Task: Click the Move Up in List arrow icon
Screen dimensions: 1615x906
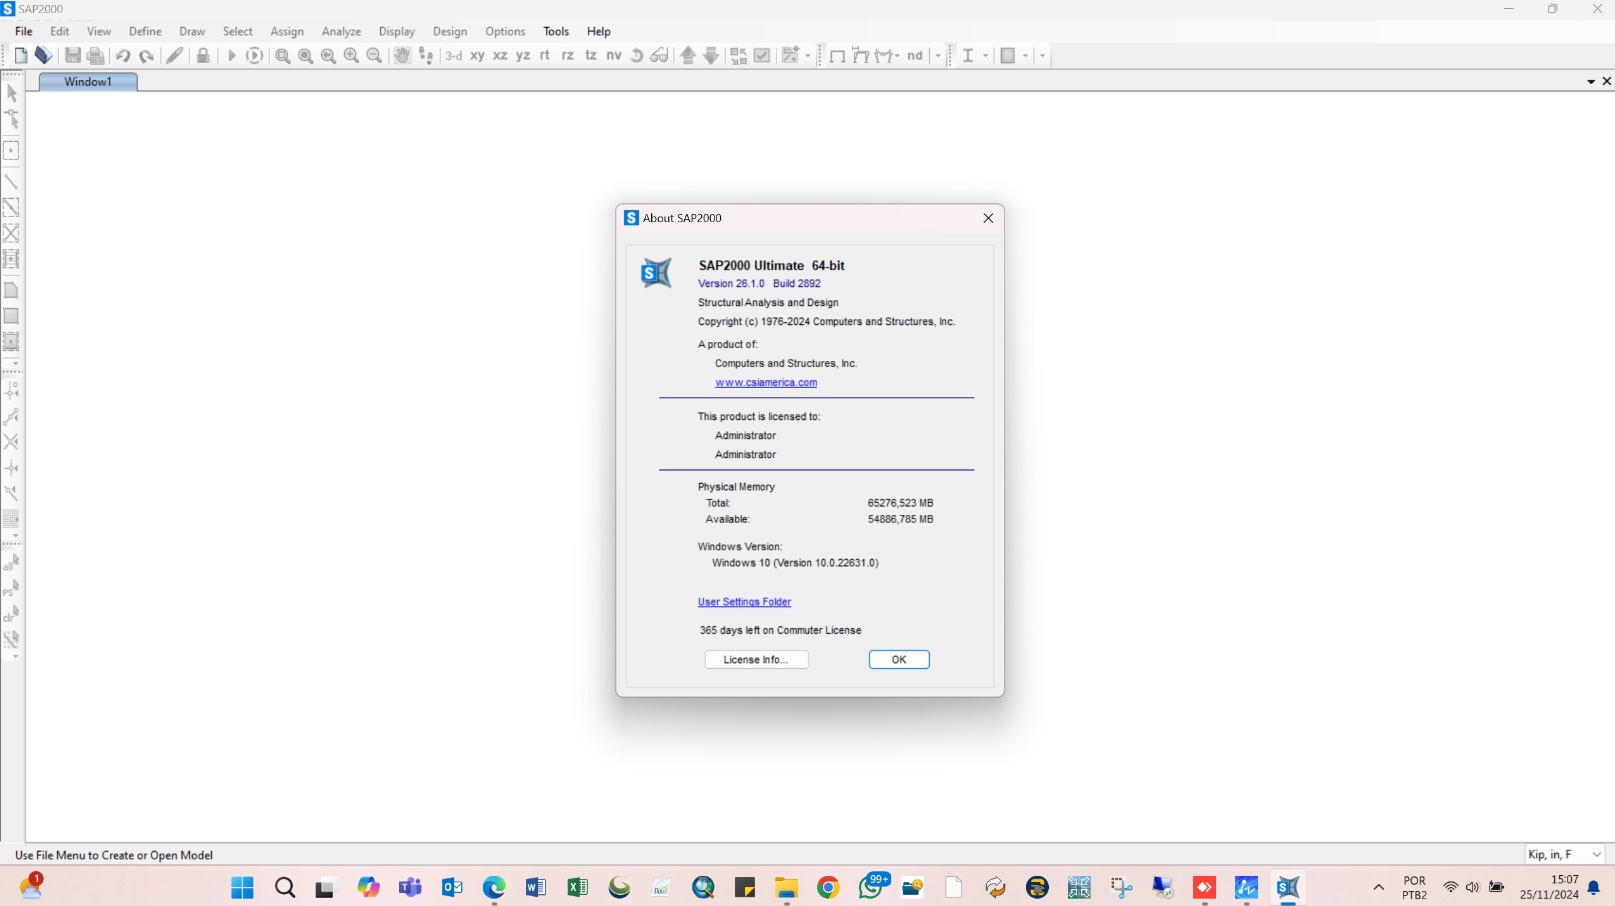Action: (x=688, y=56)
